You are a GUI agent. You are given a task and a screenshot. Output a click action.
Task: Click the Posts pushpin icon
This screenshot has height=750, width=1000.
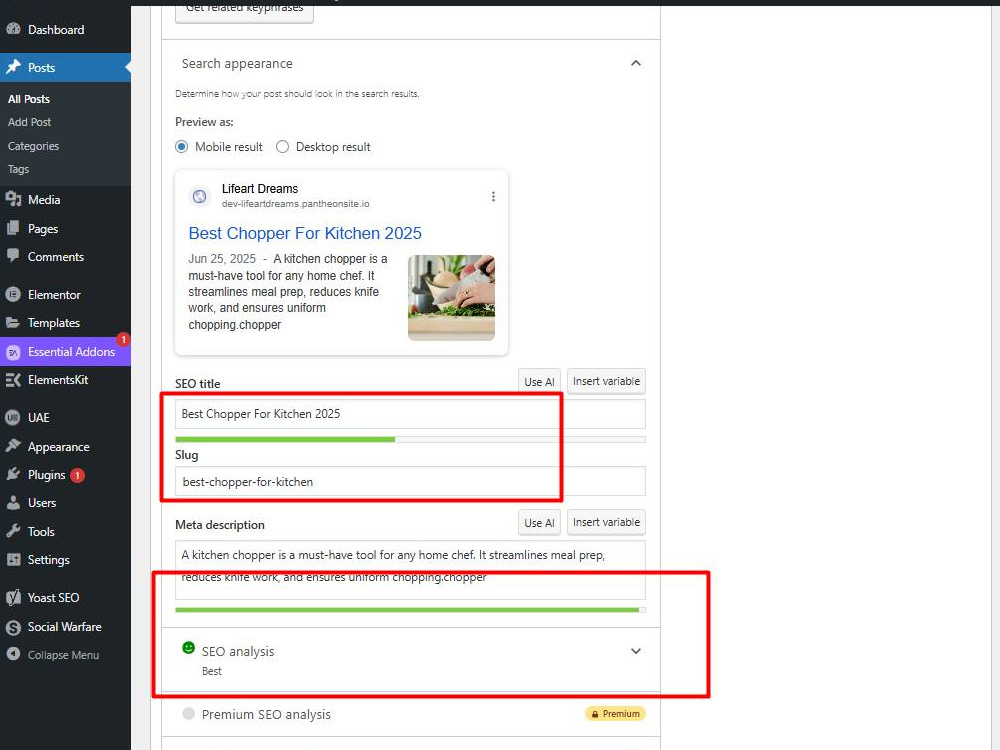[x=13, y=67]
